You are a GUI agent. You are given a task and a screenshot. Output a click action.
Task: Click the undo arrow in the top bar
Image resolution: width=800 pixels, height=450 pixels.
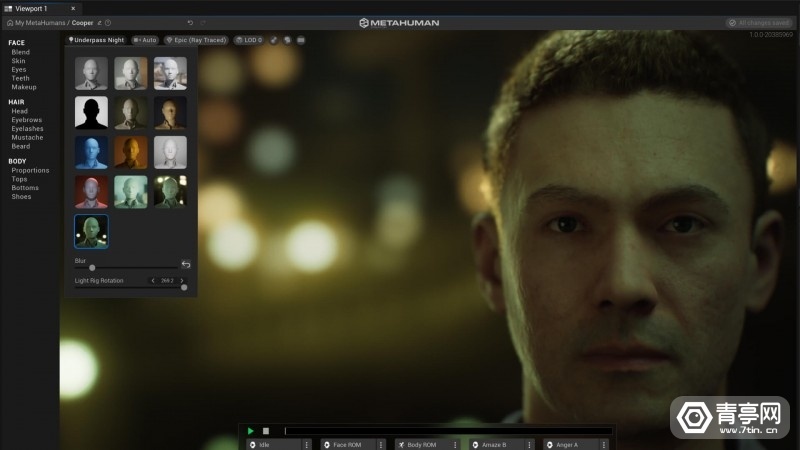[x=190, y=22]
